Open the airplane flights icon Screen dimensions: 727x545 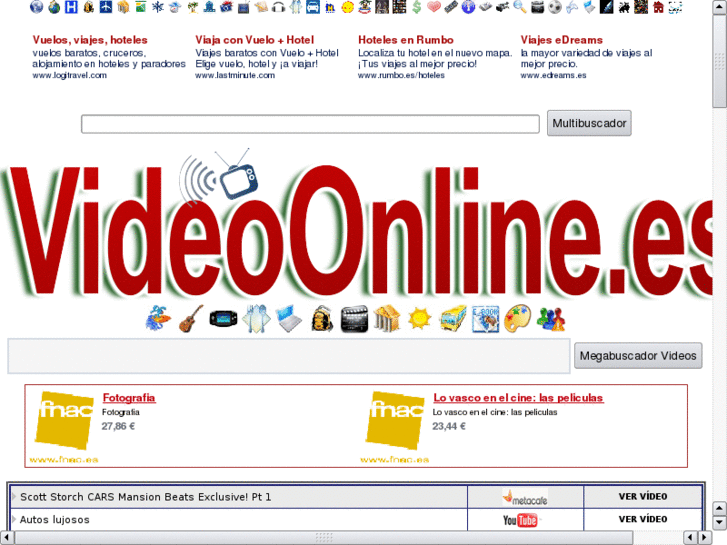[x=106, y=7]
